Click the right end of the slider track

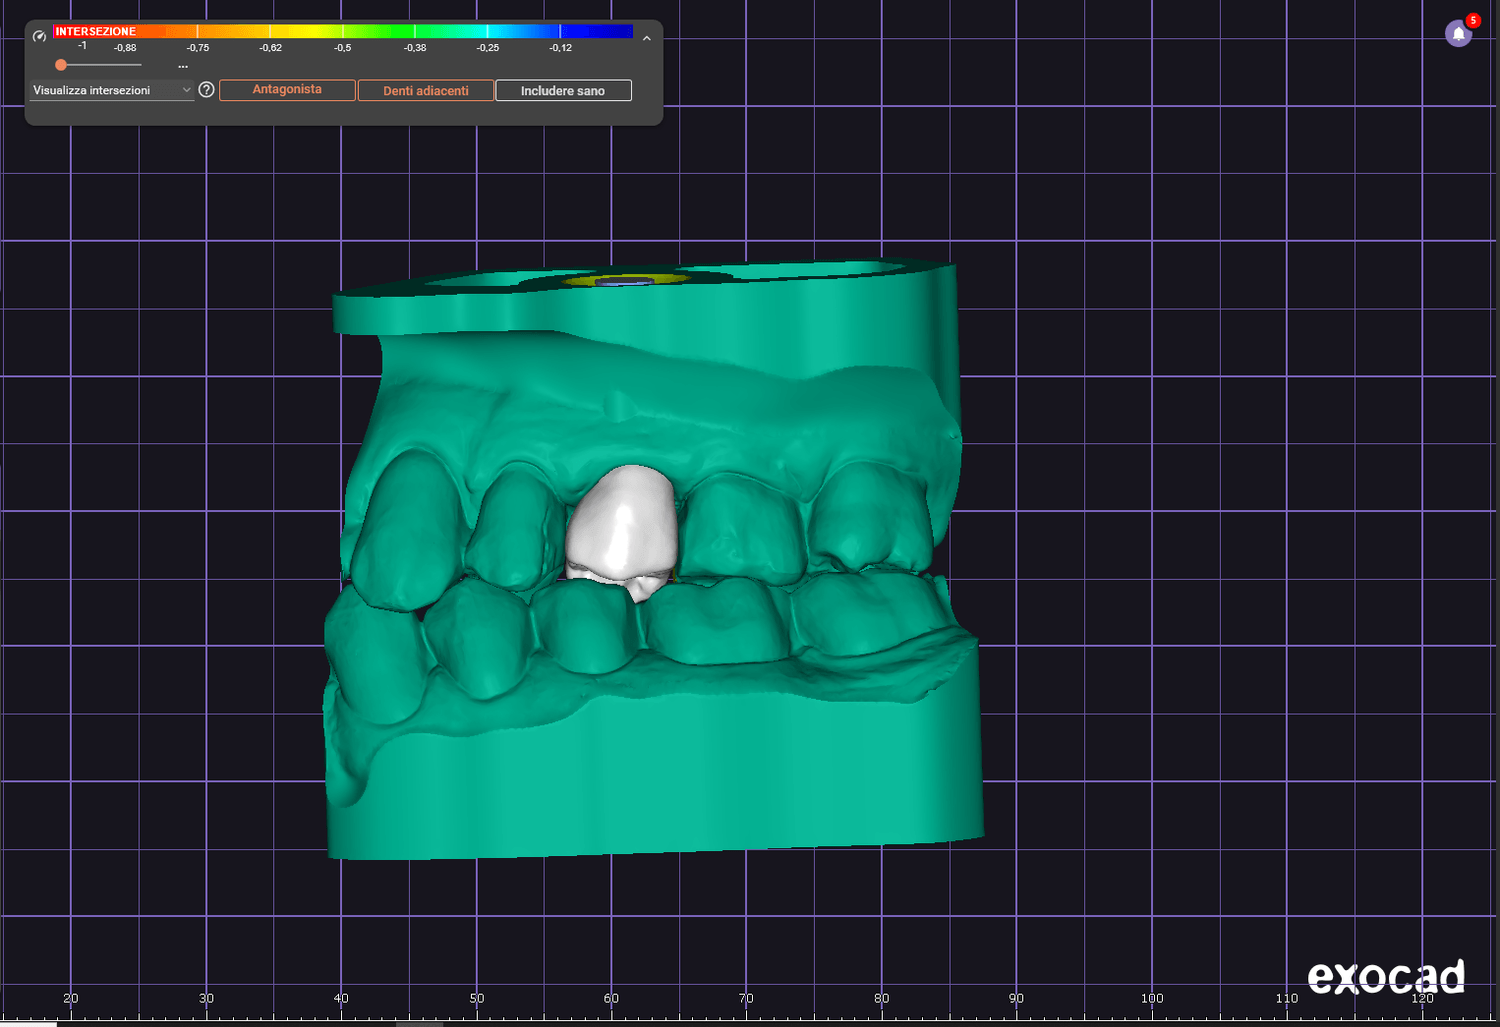tap(139, 65)
